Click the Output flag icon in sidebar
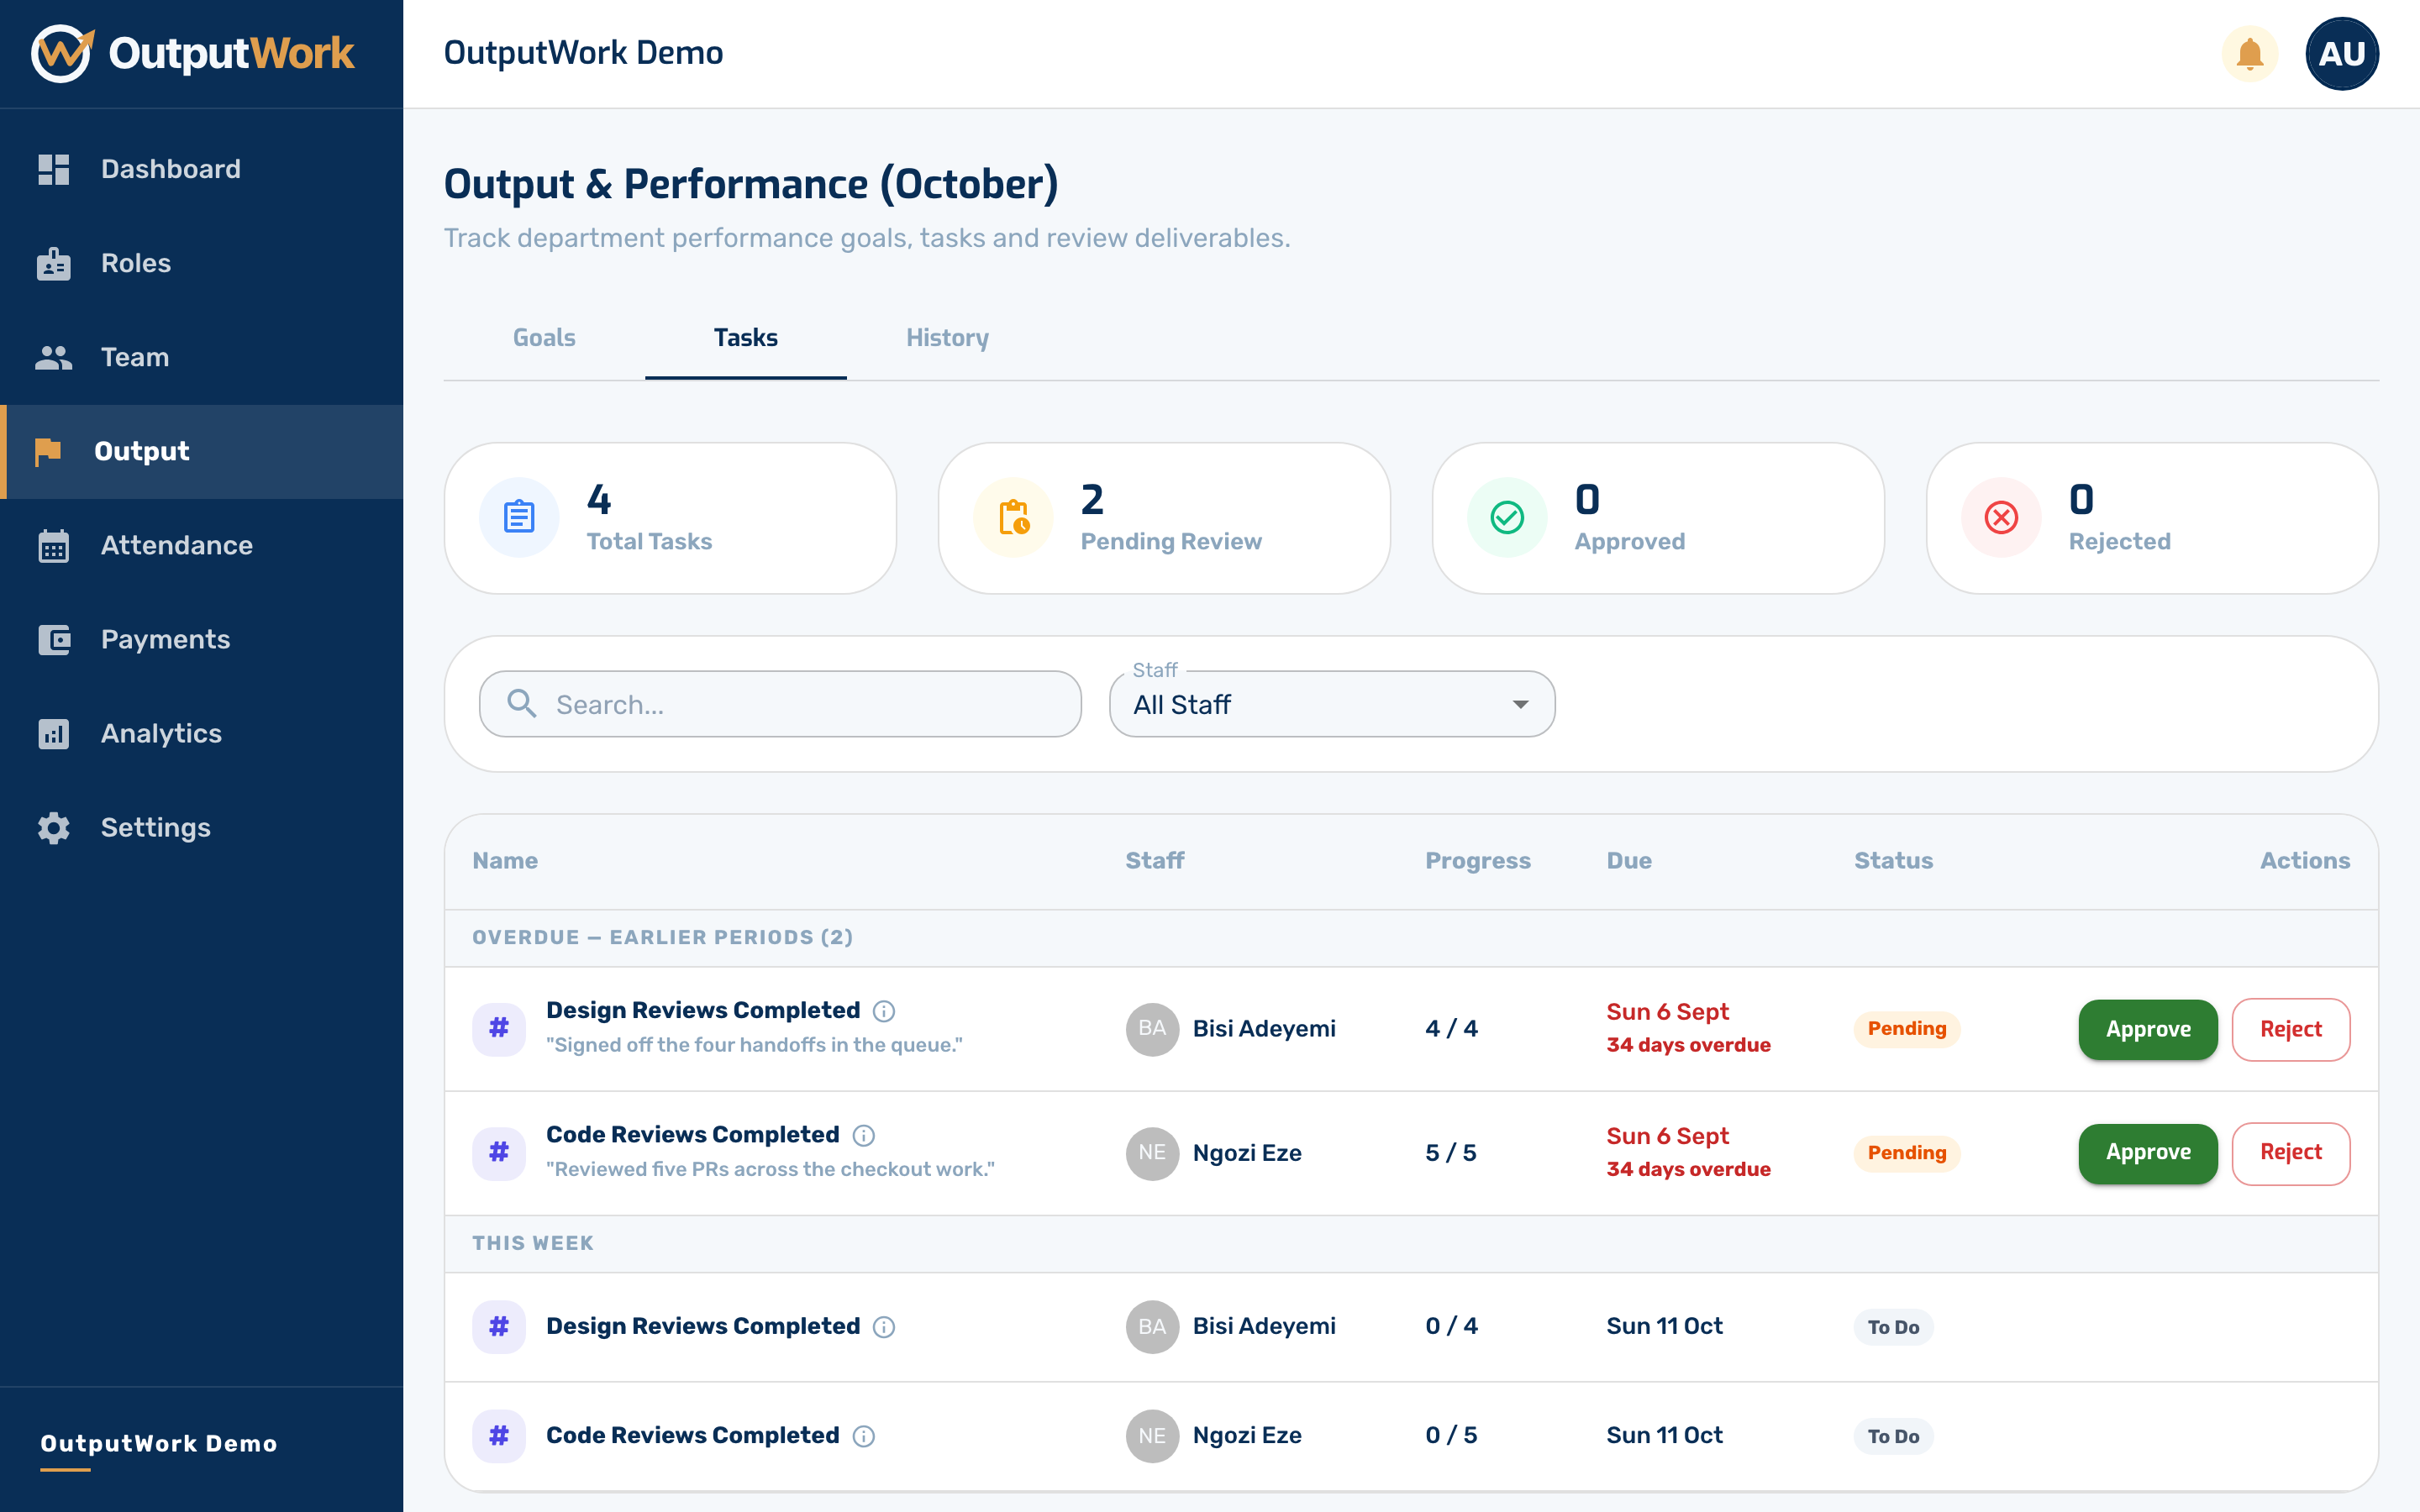The image size is (2420, 1512). coord(48,451)
